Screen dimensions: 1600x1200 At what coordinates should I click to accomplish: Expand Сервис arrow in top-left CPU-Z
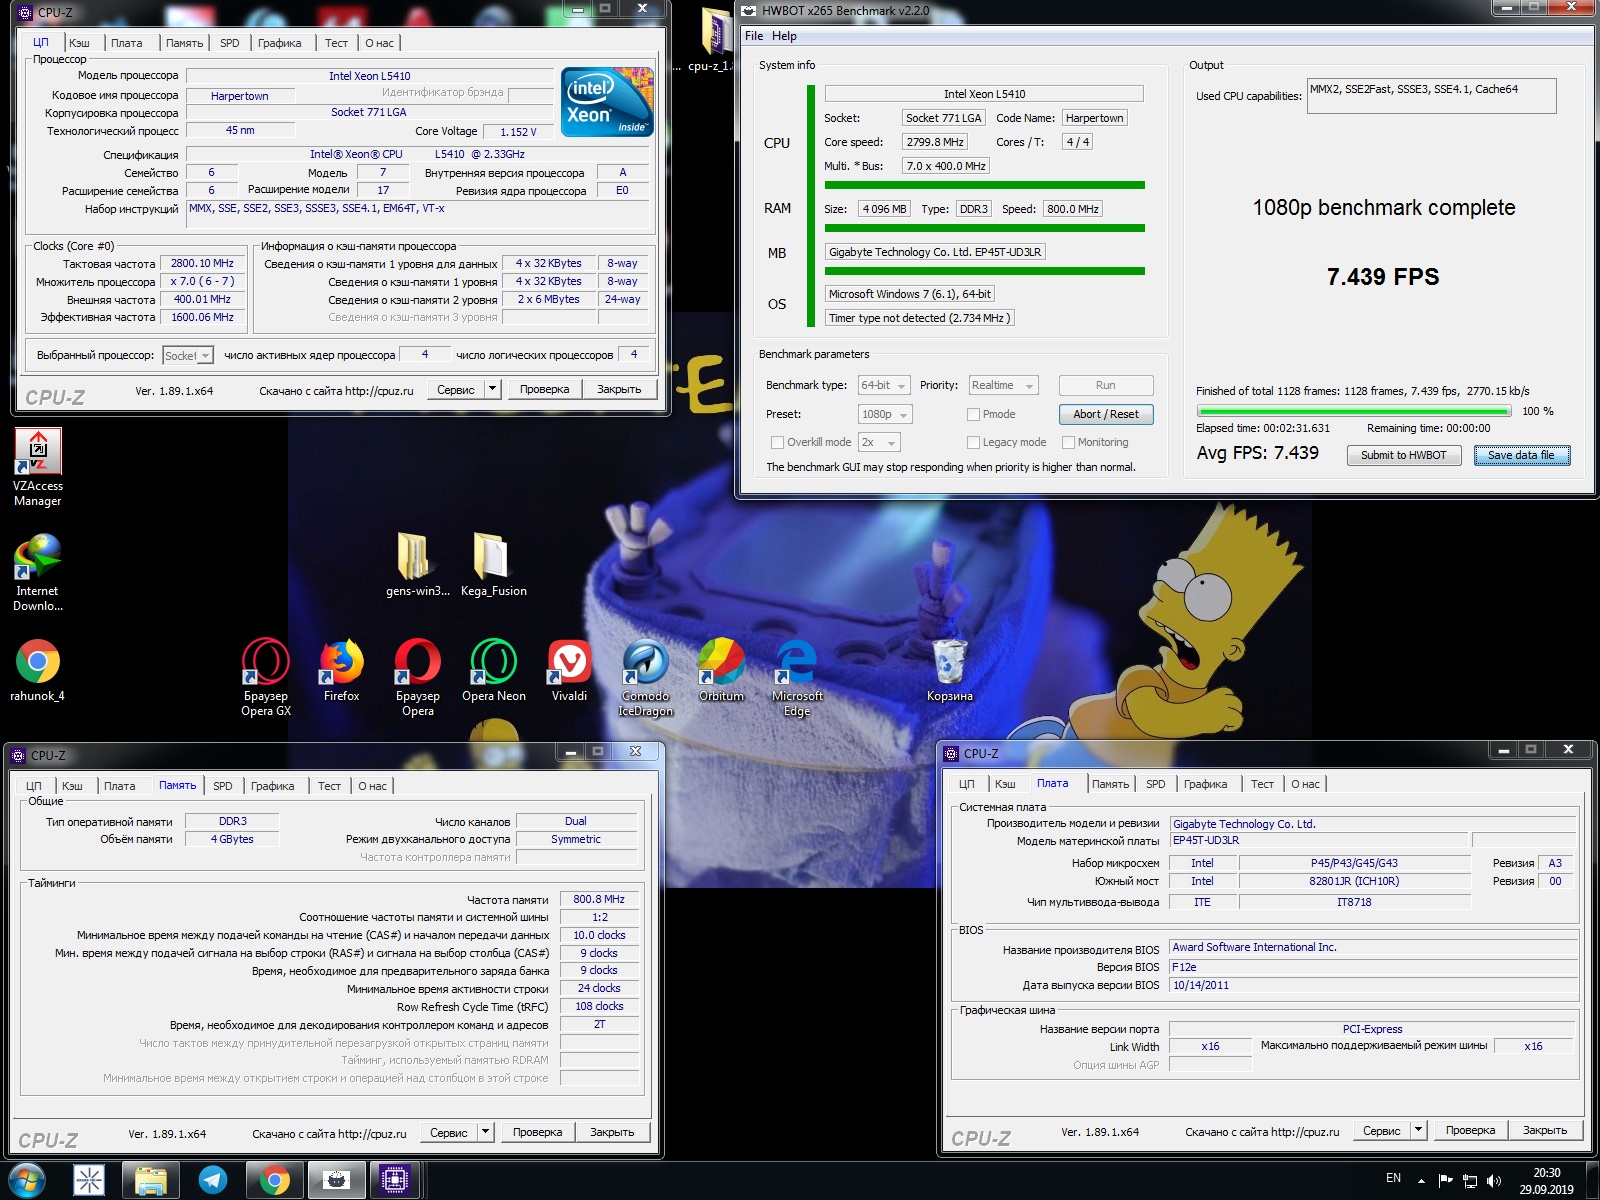493,389
